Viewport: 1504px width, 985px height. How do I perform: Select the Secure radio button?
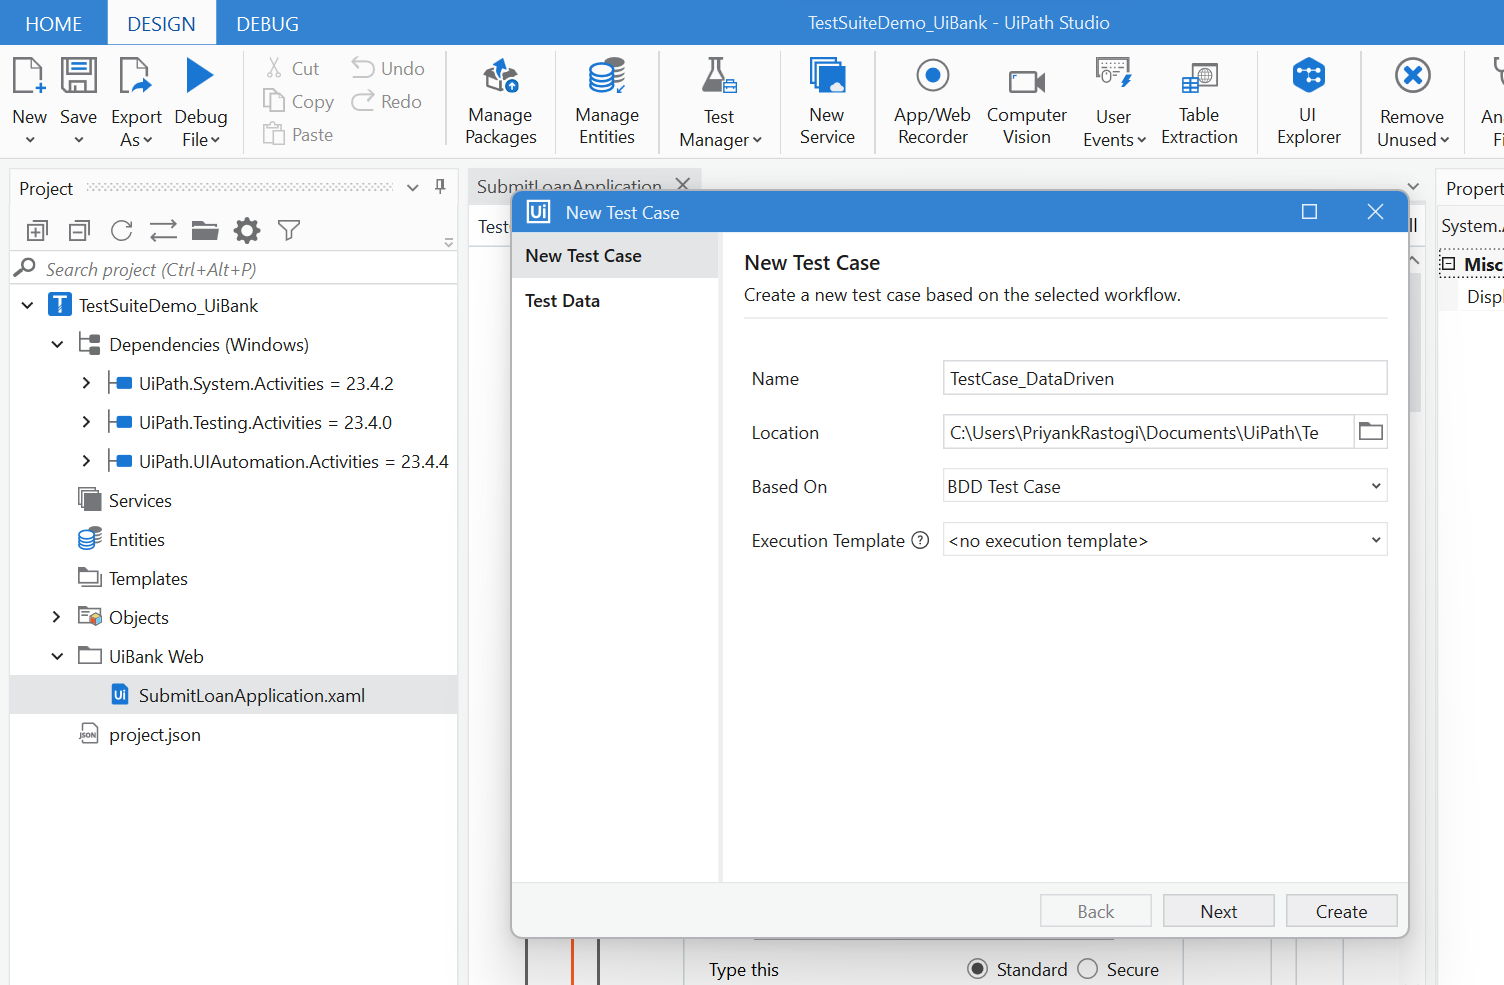tap(1088, 969)
